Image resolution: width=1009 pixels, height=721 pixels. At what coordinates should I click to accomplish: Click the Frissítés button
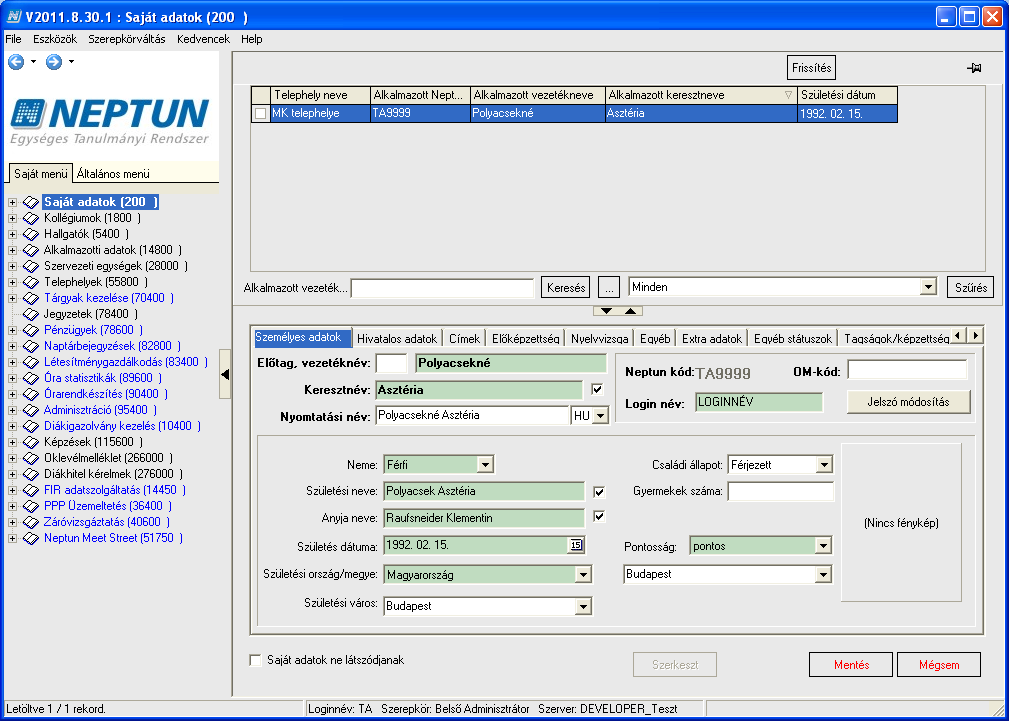tap(811, 68)
